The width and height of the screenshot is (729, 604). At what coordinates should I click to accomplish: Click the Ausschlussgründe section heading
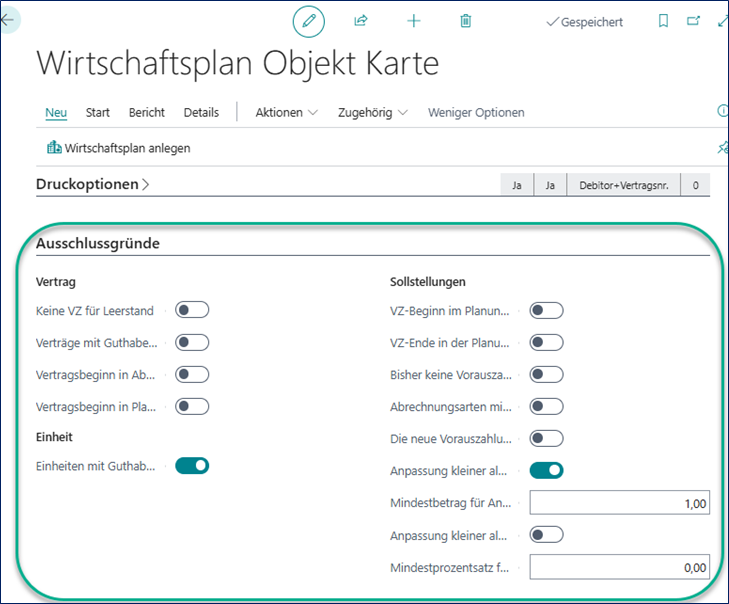tap(98, 243)
